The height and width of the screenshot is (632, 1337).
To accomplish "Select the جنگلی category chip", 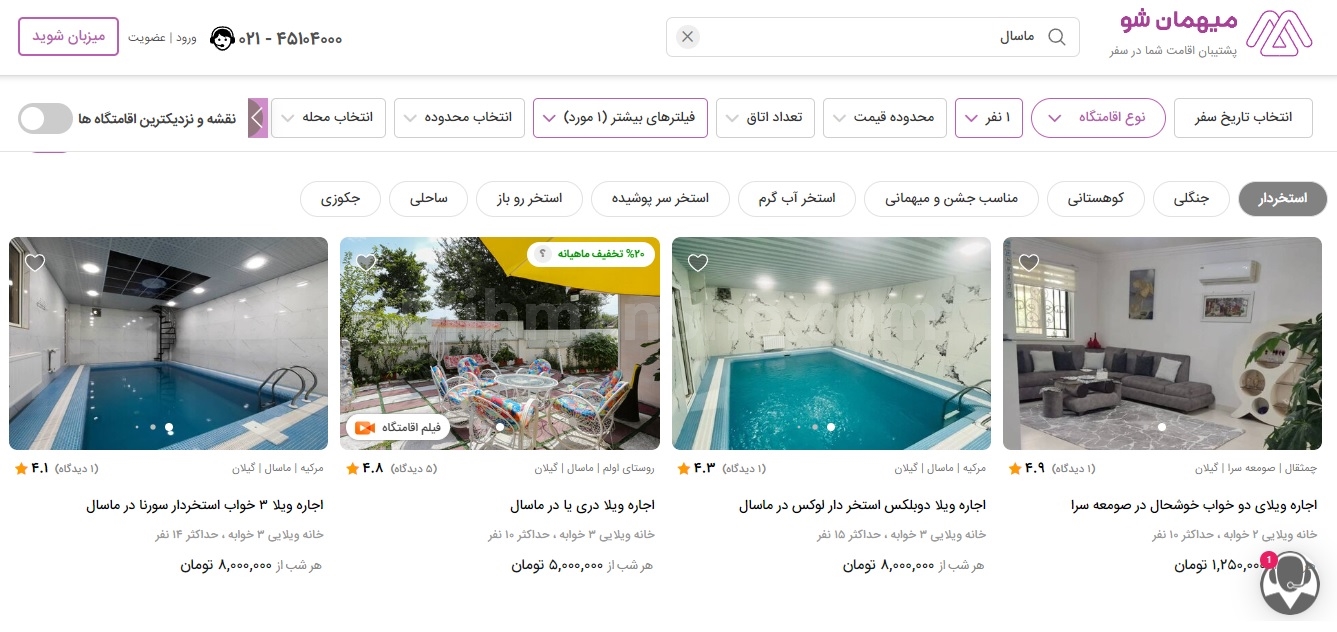I will (1191, 199).
